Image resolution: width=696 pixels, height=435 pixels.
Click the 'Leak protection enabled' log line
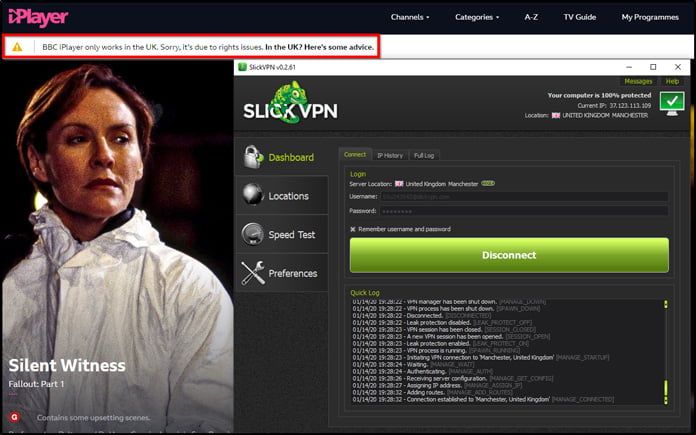[x=441, y=344]
